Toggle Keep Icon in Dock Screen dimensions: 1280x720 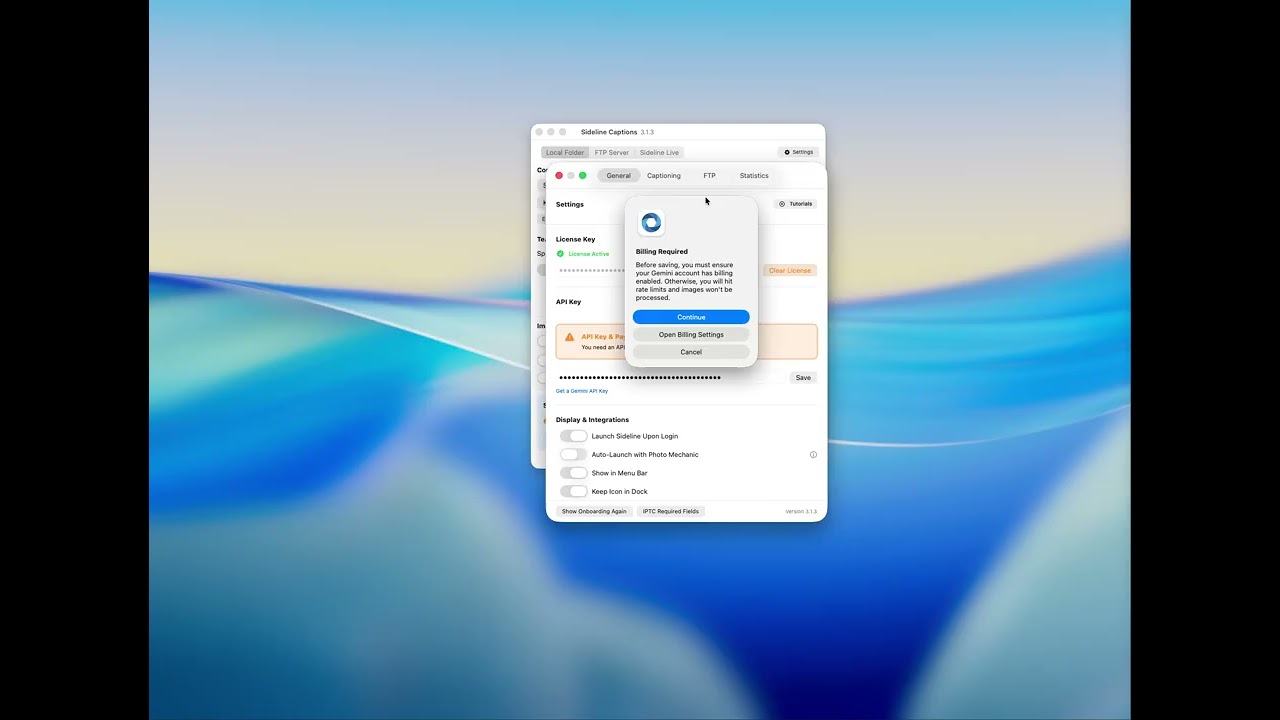click(573, 492)
